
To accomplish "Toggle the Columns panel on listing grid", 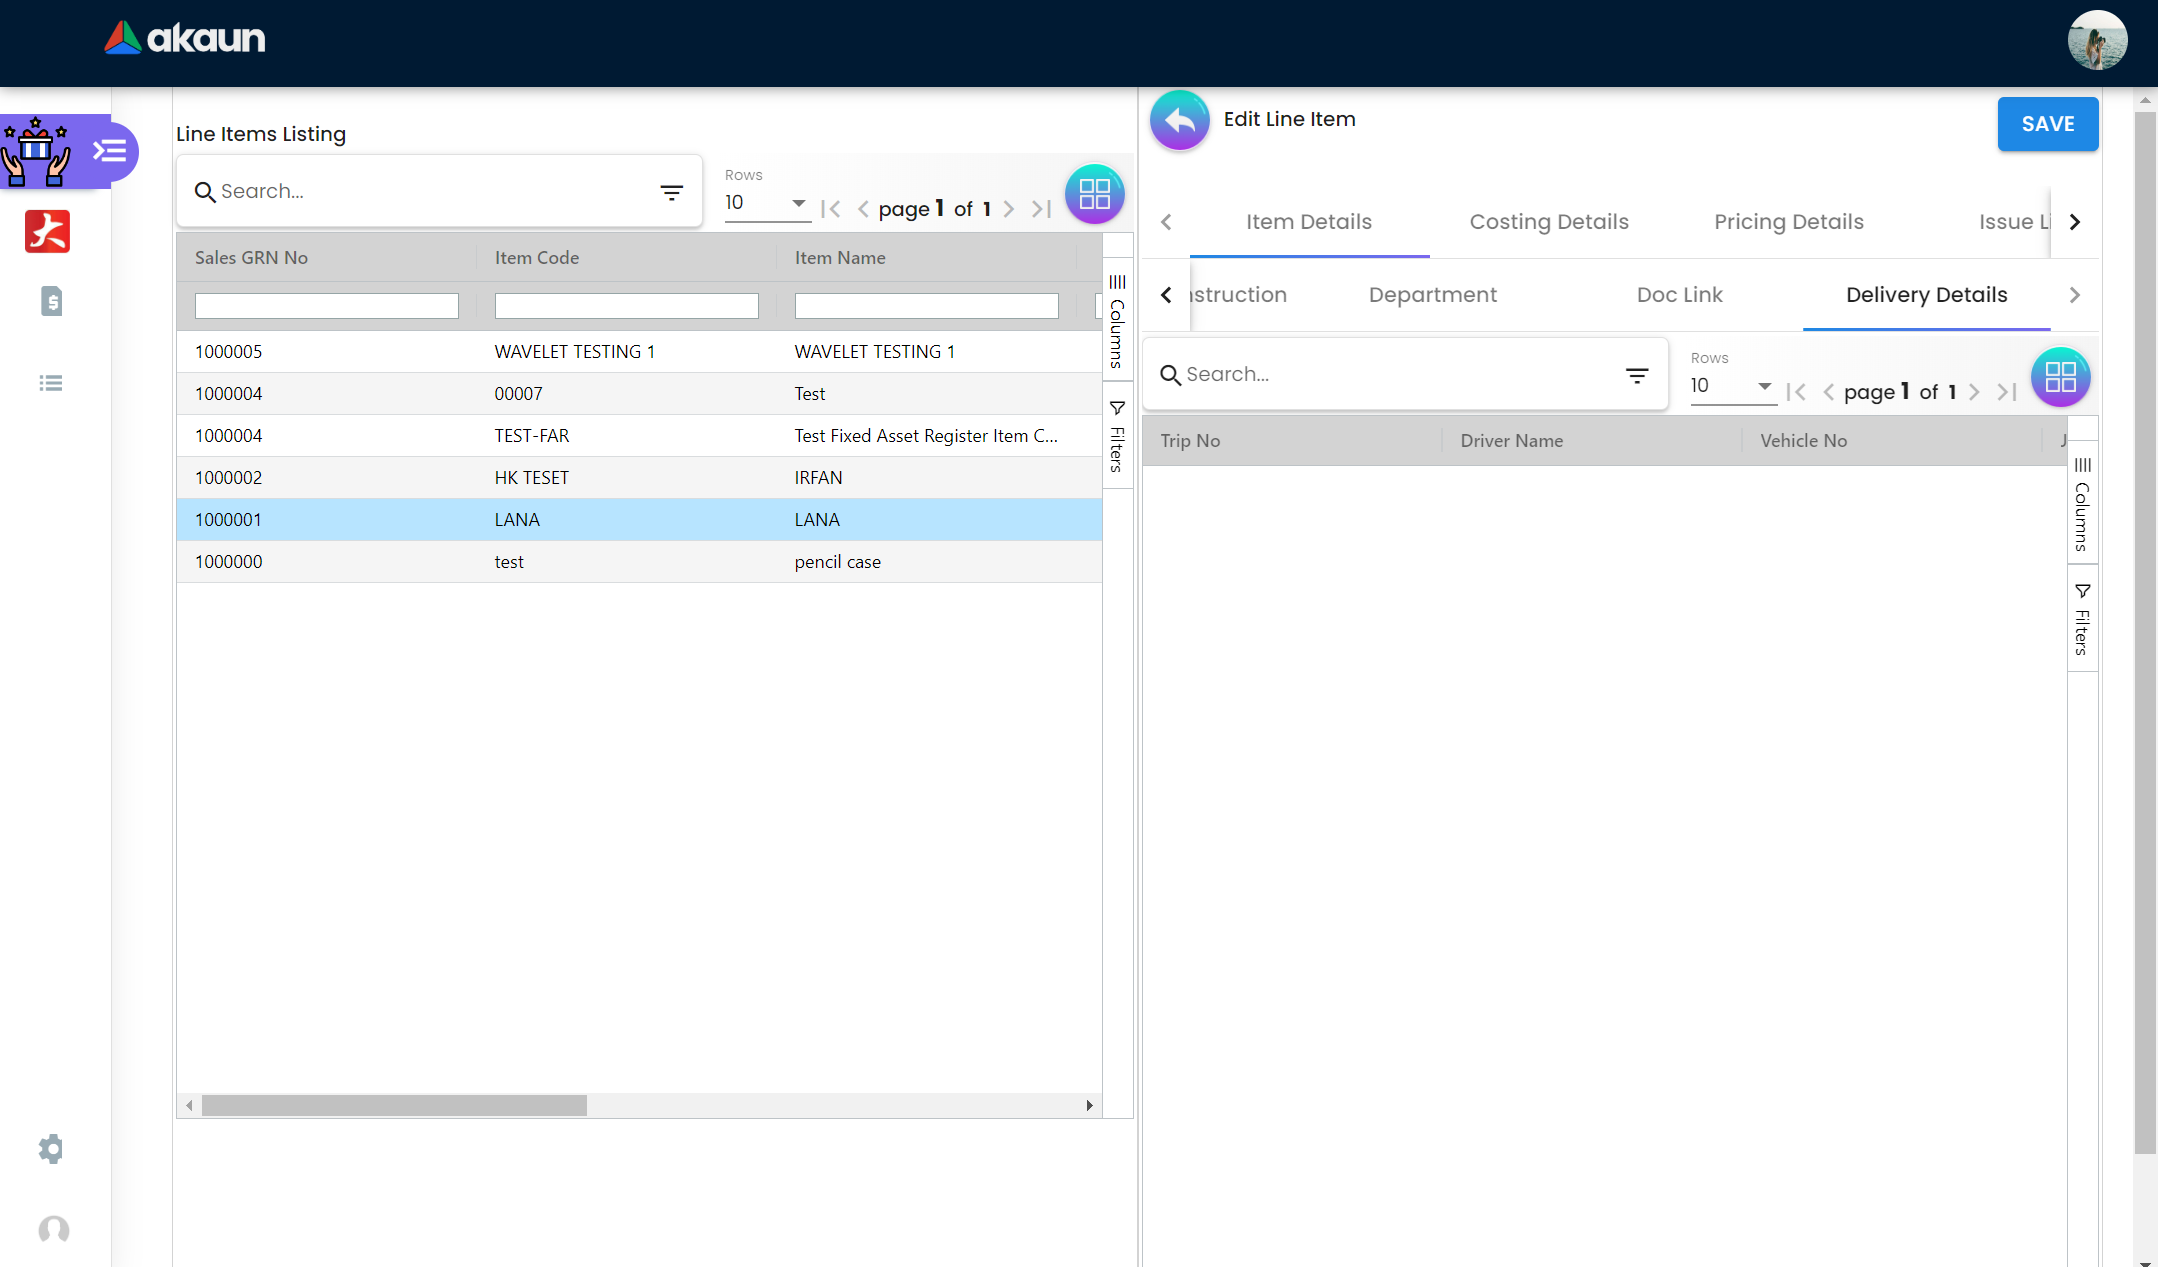I will tap(1117, 321).
